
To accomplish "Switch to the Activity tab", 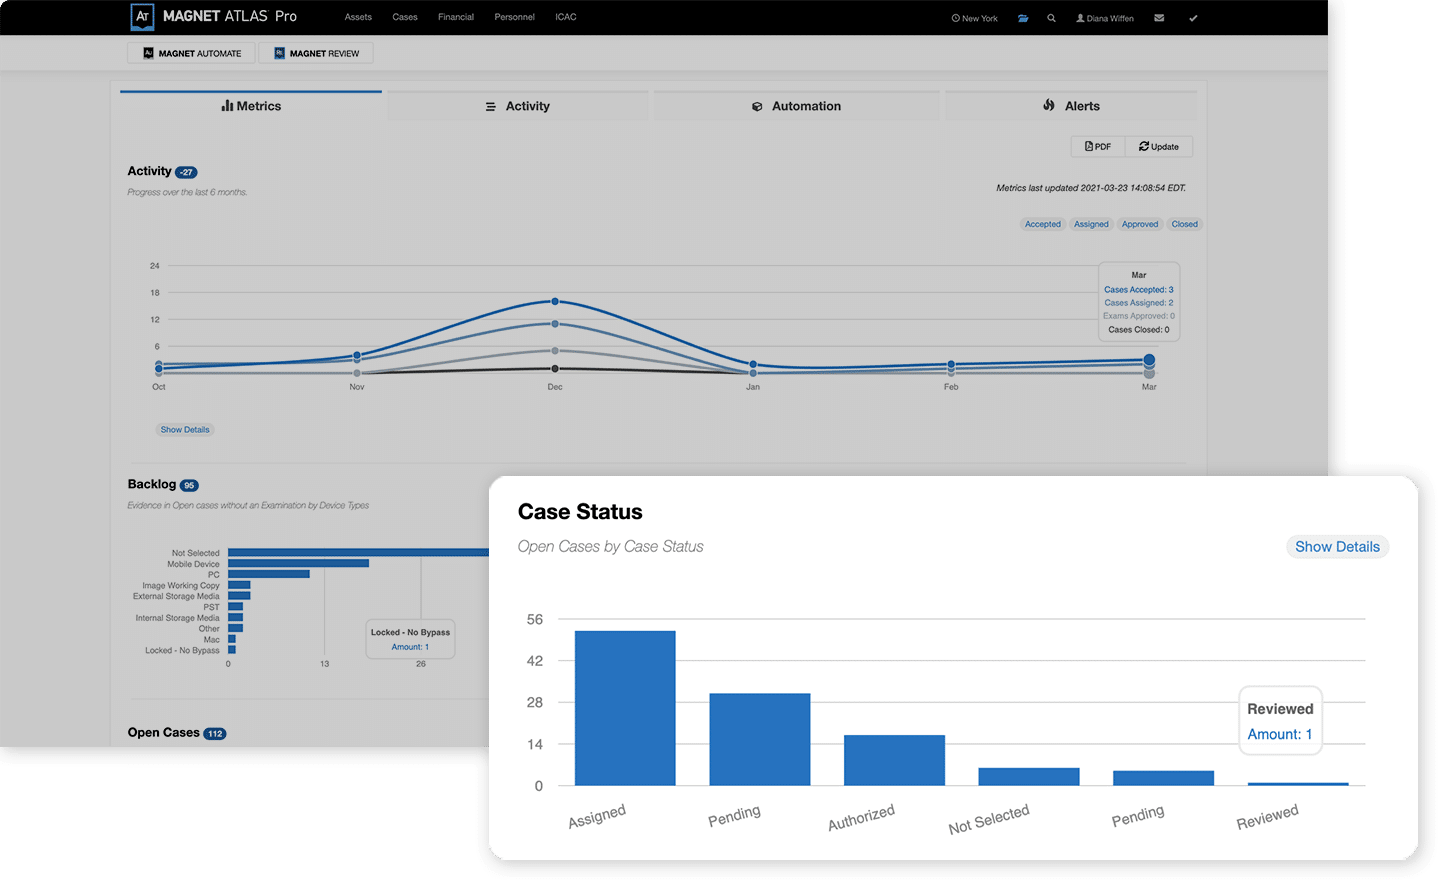I will coord(518,106).
